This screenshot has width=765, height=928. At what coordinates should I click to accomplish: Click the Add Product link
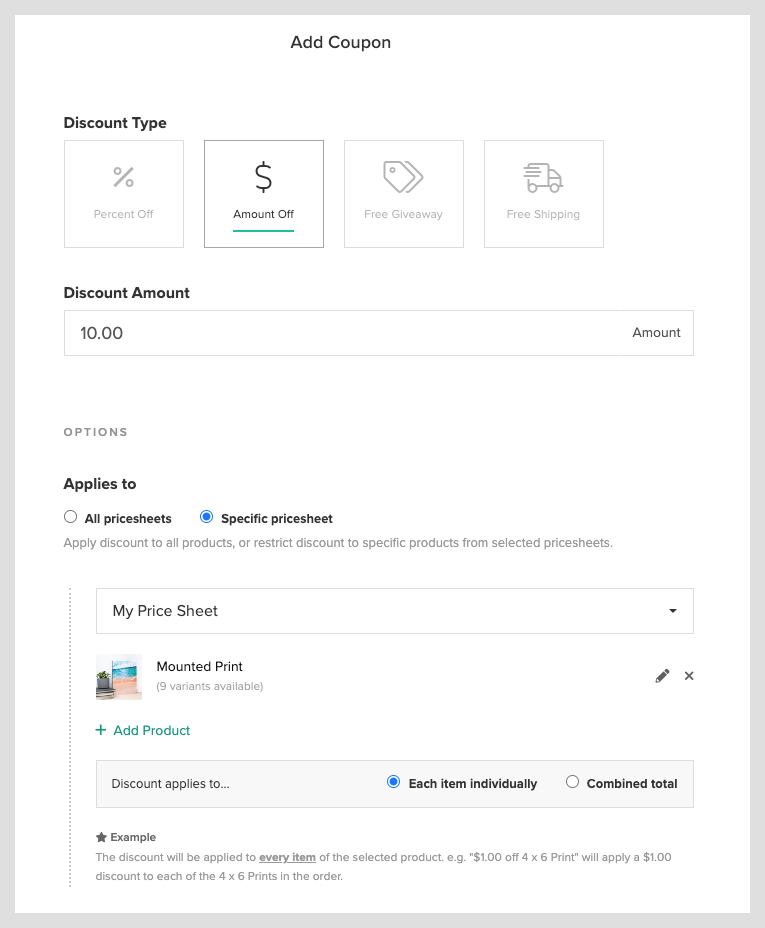152,731
